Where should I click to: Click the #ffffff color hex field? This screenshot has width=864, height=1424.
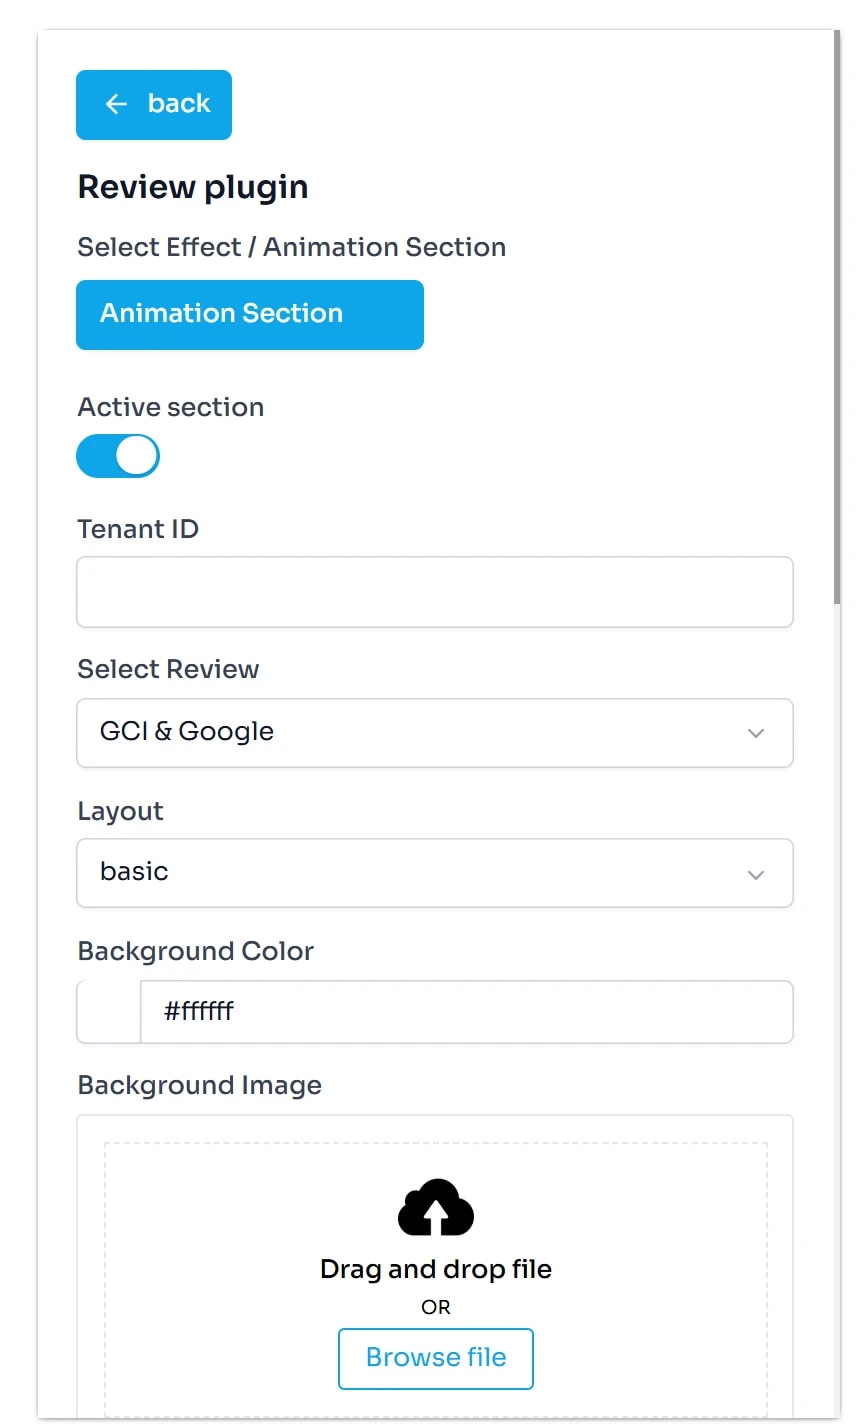pyautogui.click(x=466, y=1012)
